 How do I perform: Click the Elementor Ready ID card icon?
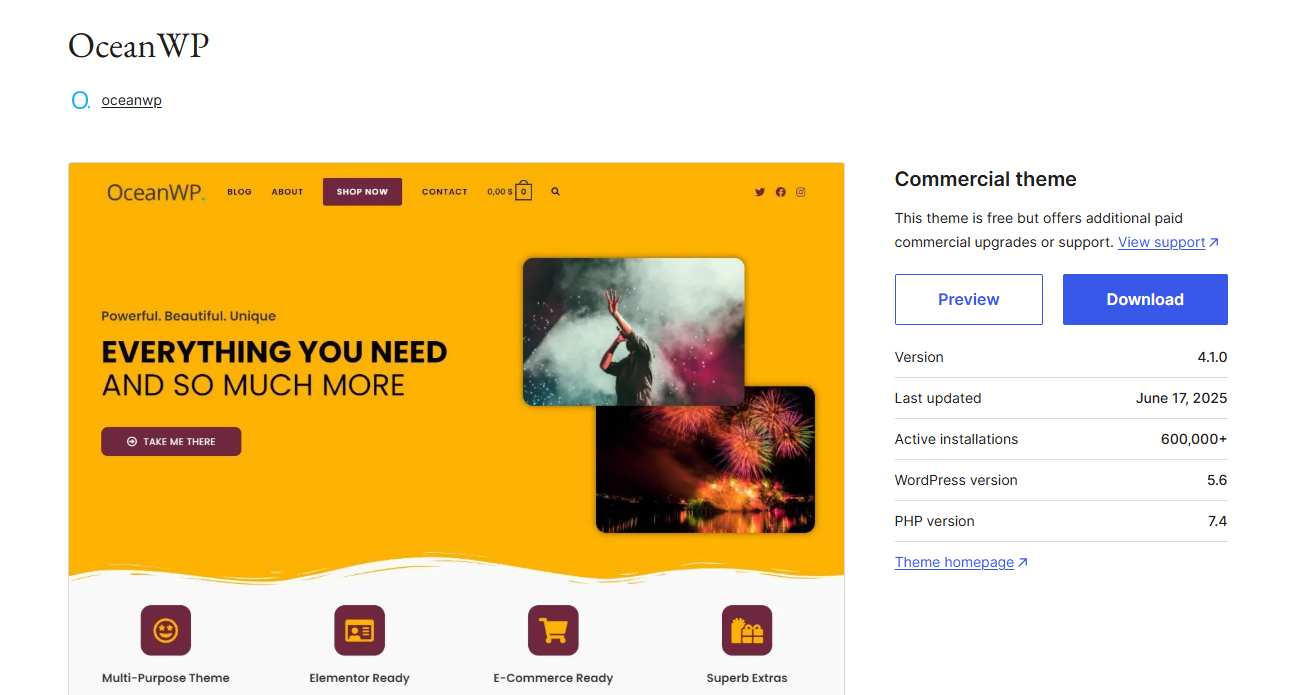click(x=359, y=630)
